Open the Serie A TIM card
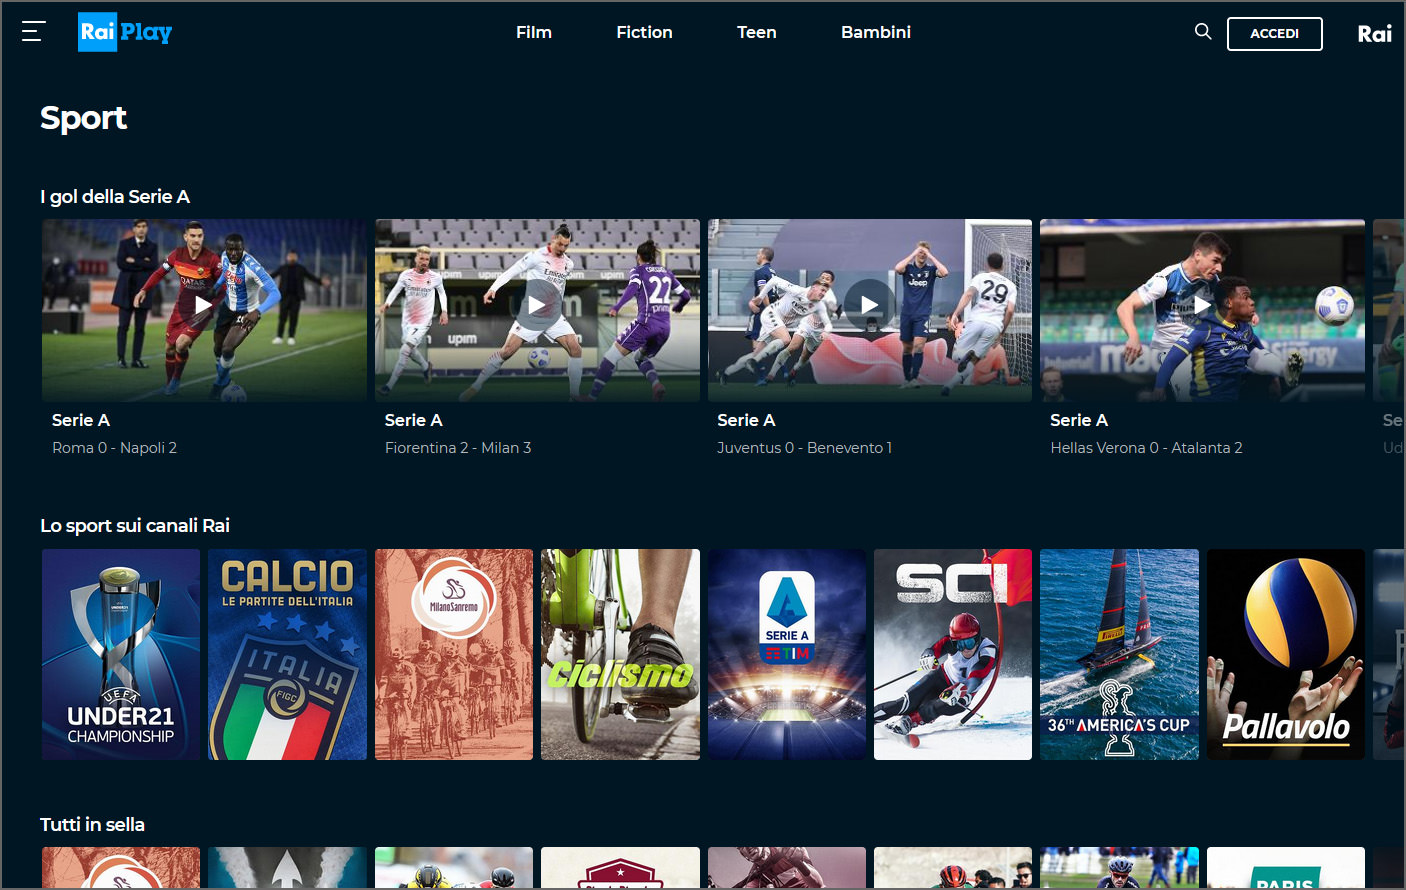Viewport: 1406px width, 890px height. point(787,654)
